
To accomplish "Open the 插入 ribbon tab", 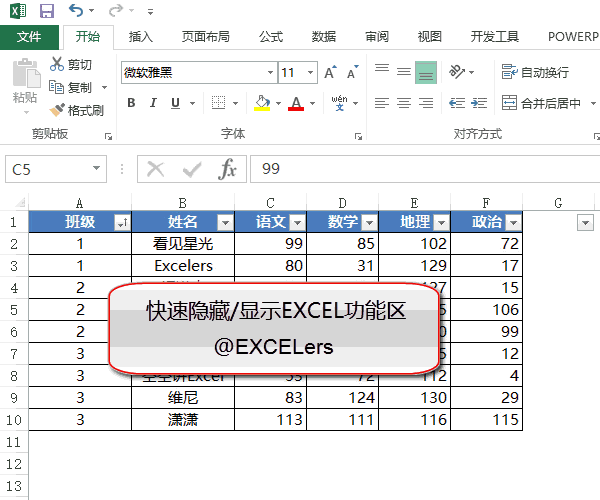I will (x=141, y=36).
